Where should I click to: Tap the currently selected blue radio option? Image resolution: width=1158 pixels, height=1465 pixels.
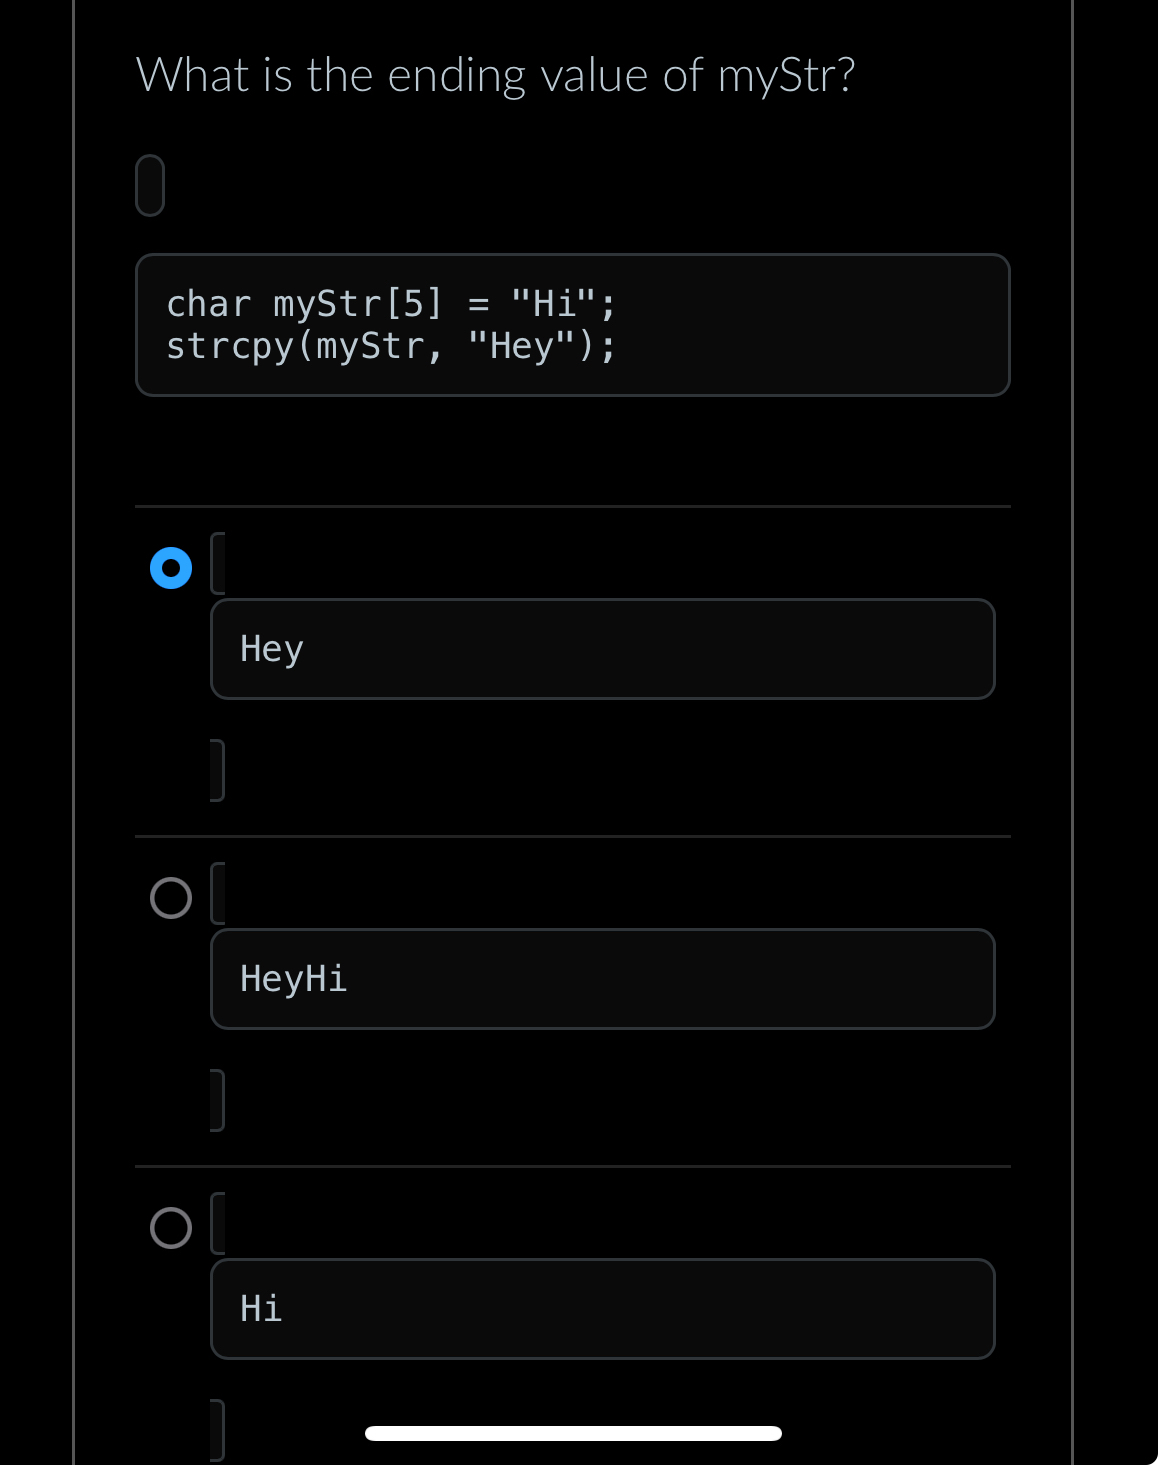point(170,566)
